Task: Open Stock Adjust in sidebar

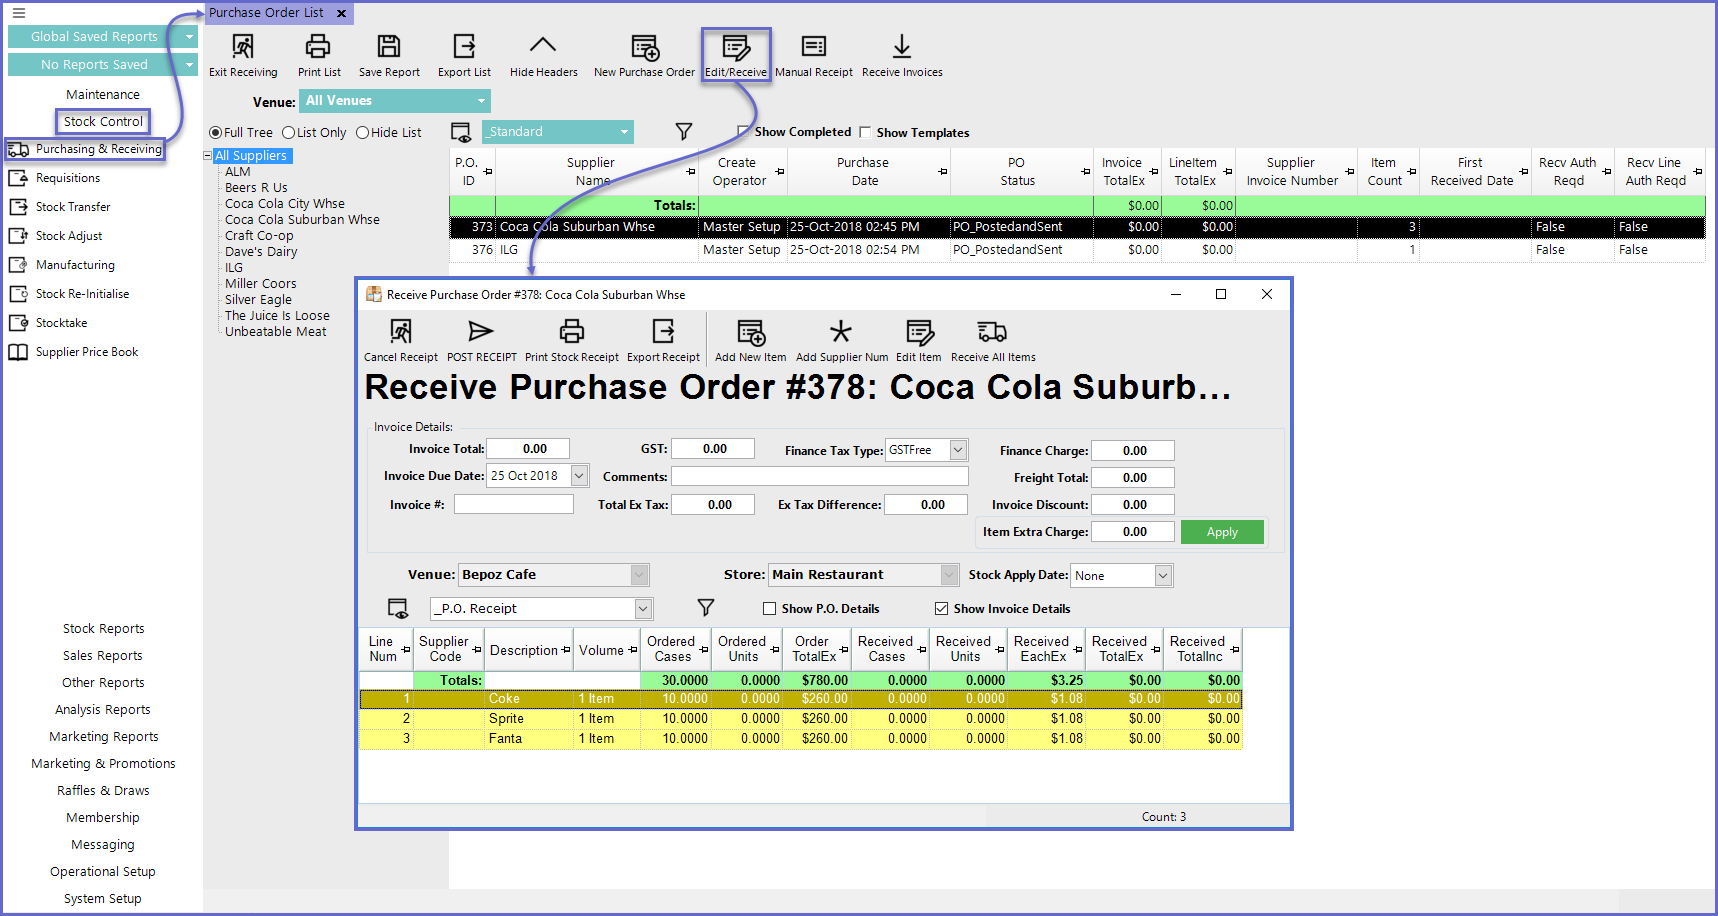Action: click(x=69, y=236)
